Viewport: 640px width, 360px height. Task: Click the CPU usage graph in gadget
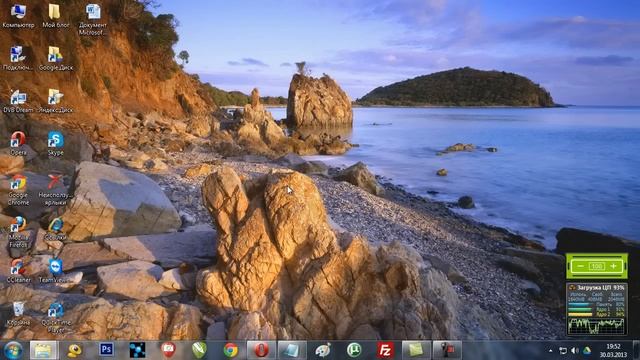[597, 326]
